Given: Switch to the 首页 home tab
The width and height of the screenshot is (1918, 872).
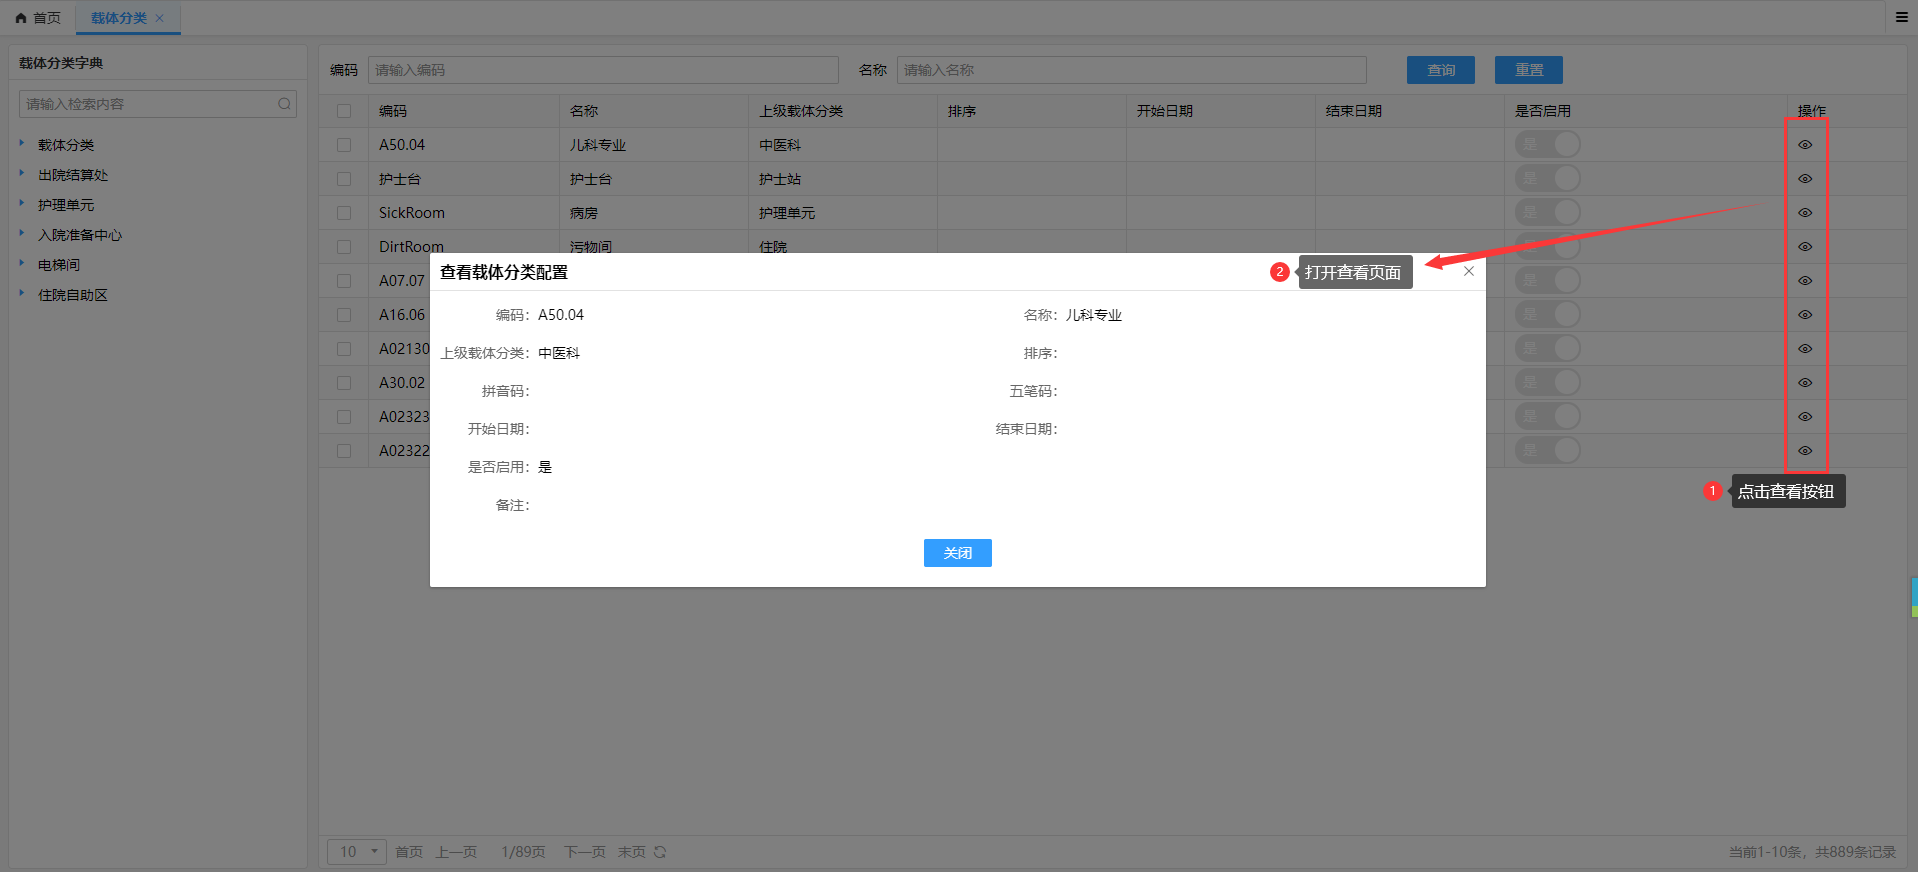Looking at the screenshot, I should [x=38, y=18].
